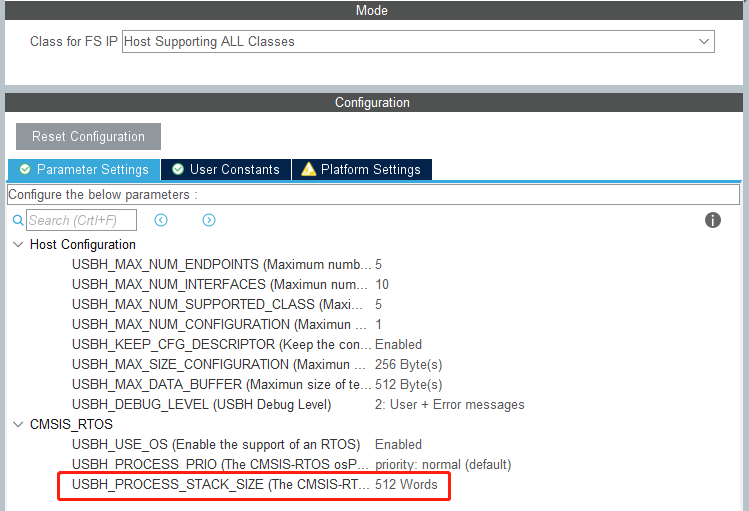Click the search magnifier icon

(x=18, y=220)
